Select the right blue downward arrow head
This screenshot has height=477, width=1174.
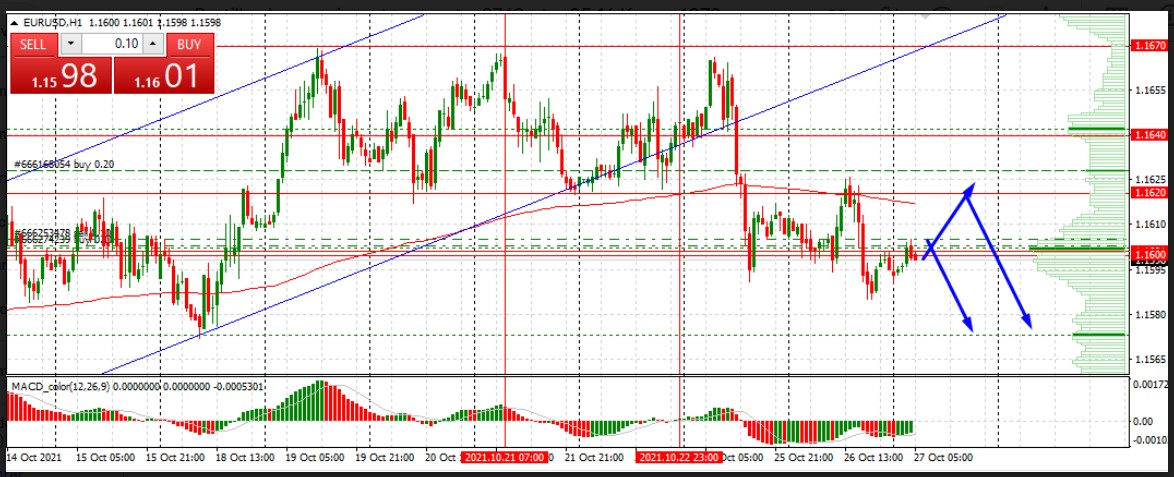pyautogui.click(x=1027, y=322)
